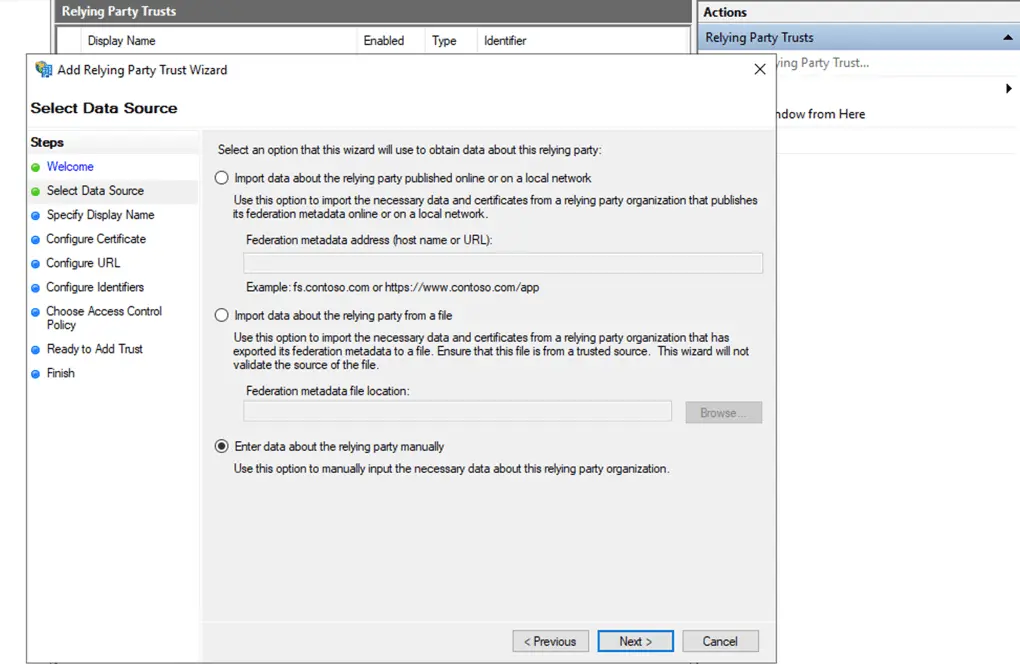Click the Federation metadata address field
The image size is (1020, 664).
tap(503, 263)
